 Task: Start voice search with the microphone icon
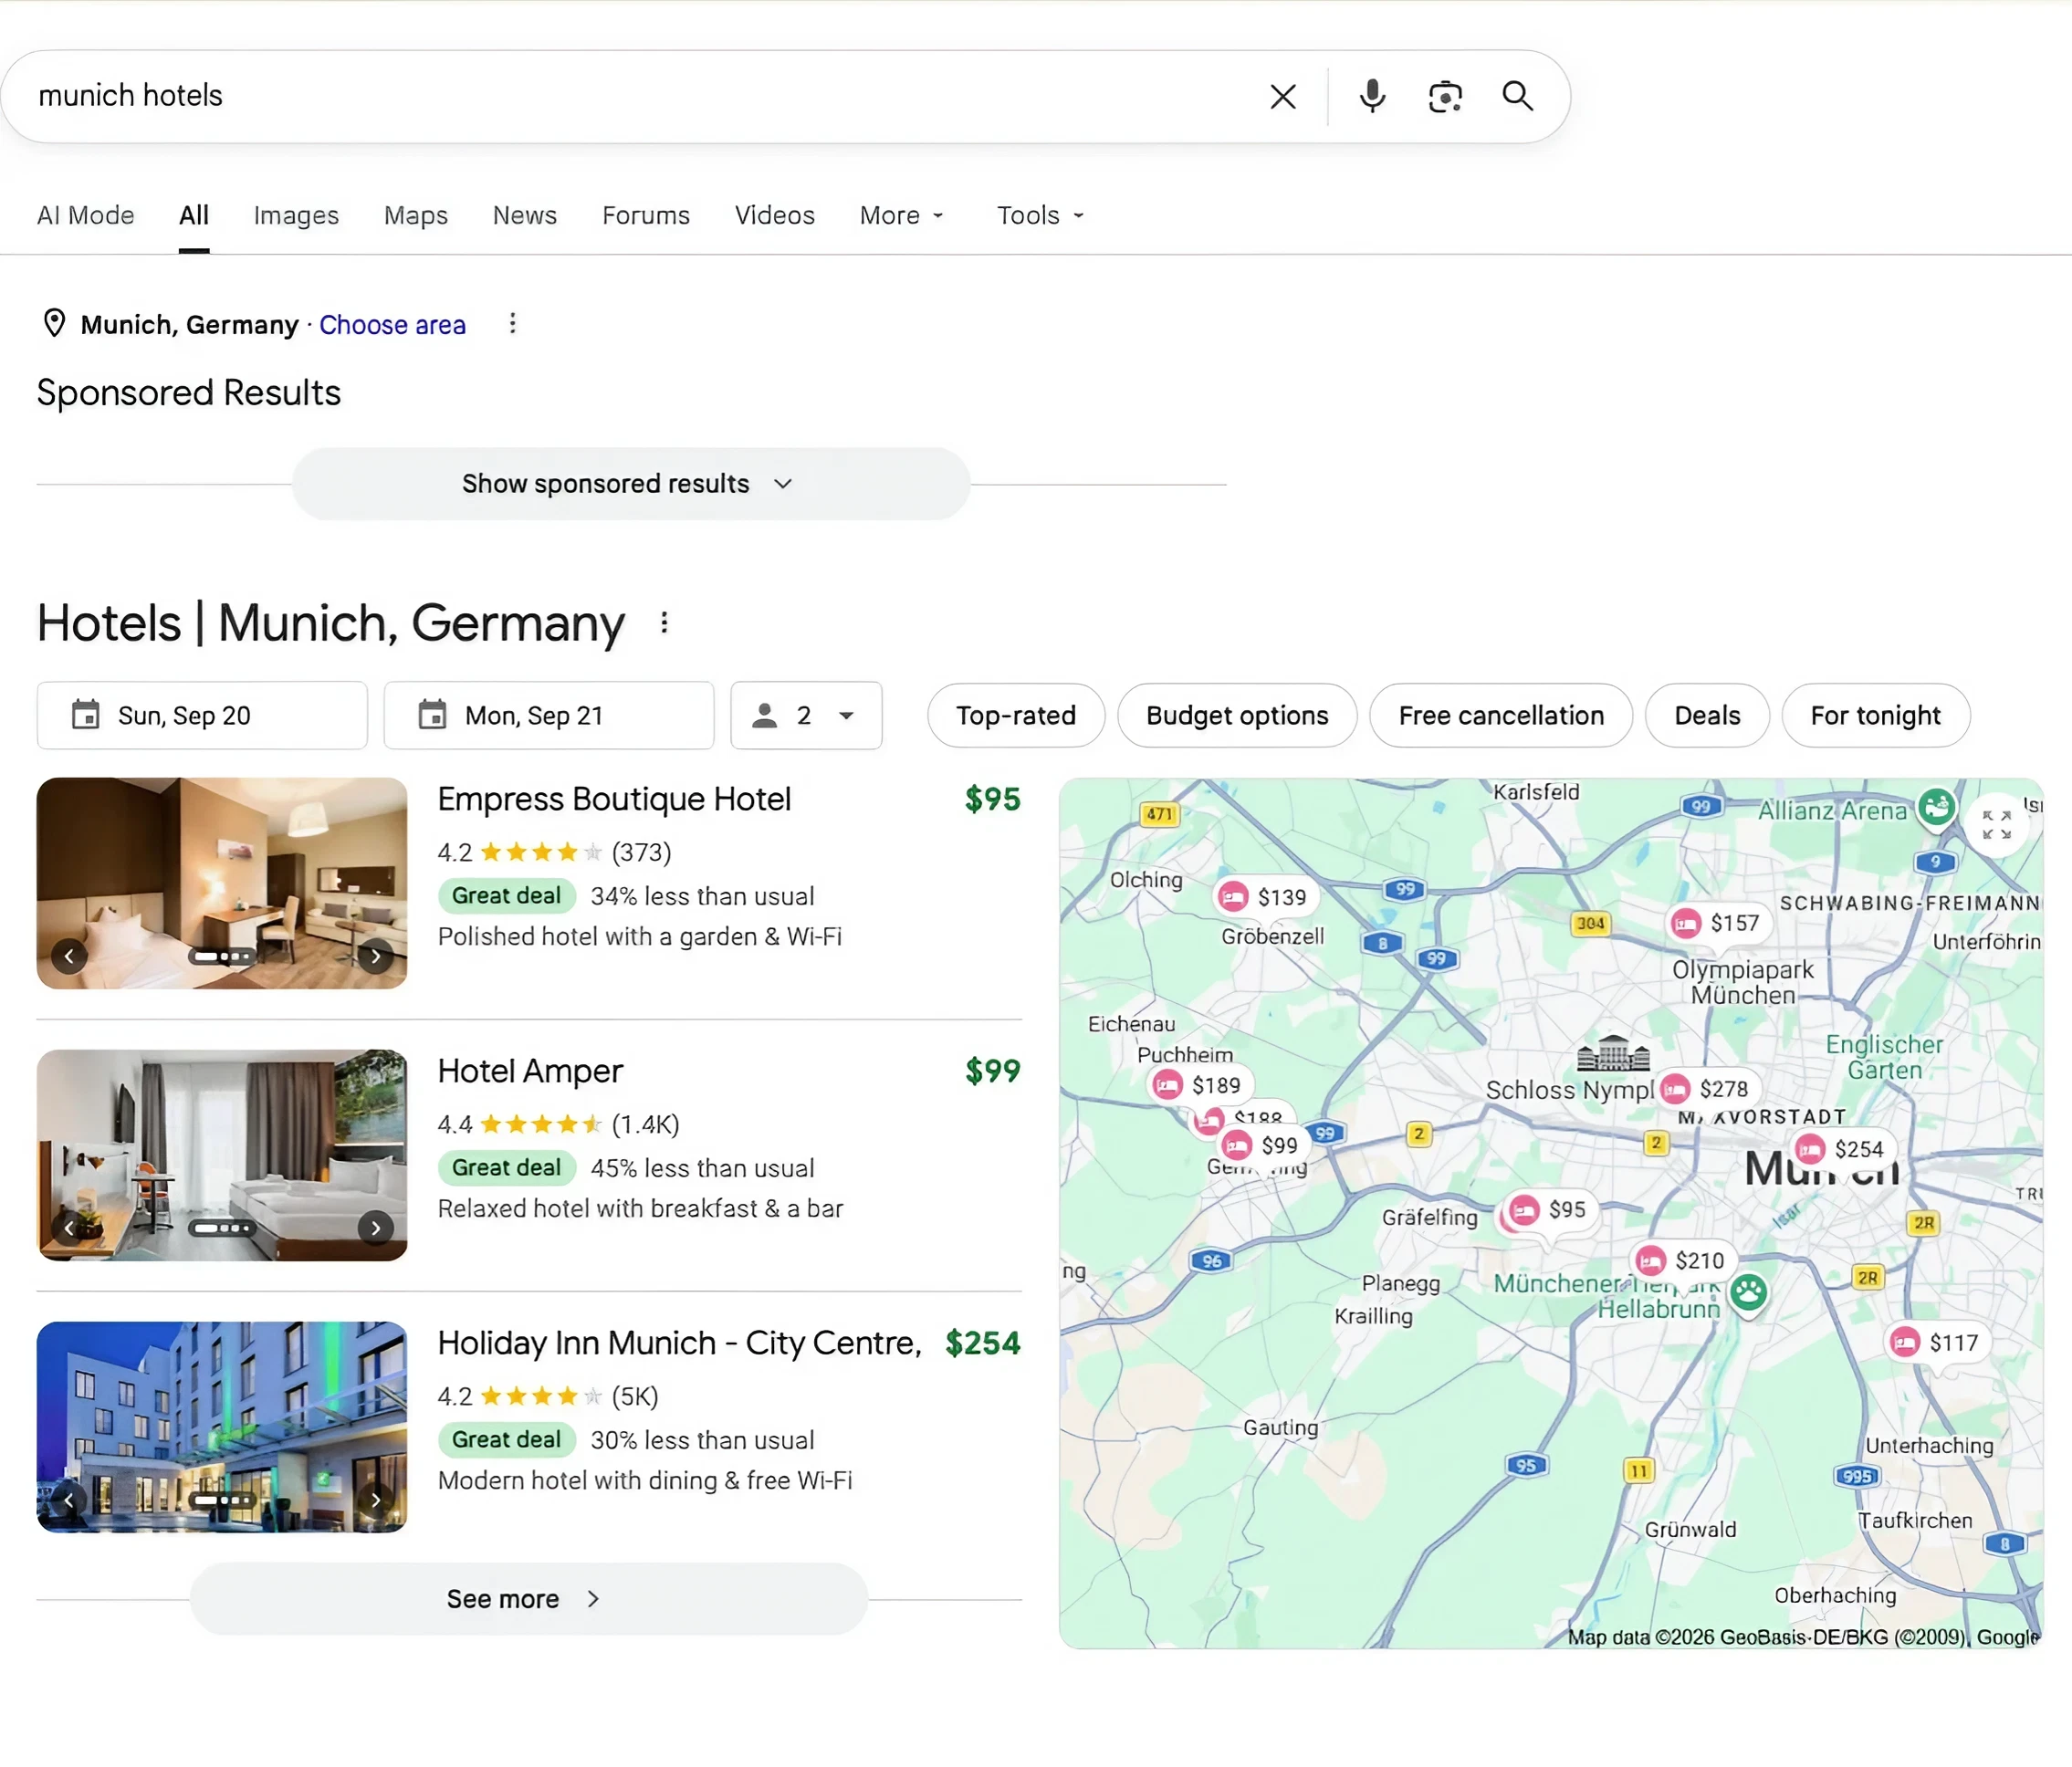click(x=1372, y=96)
